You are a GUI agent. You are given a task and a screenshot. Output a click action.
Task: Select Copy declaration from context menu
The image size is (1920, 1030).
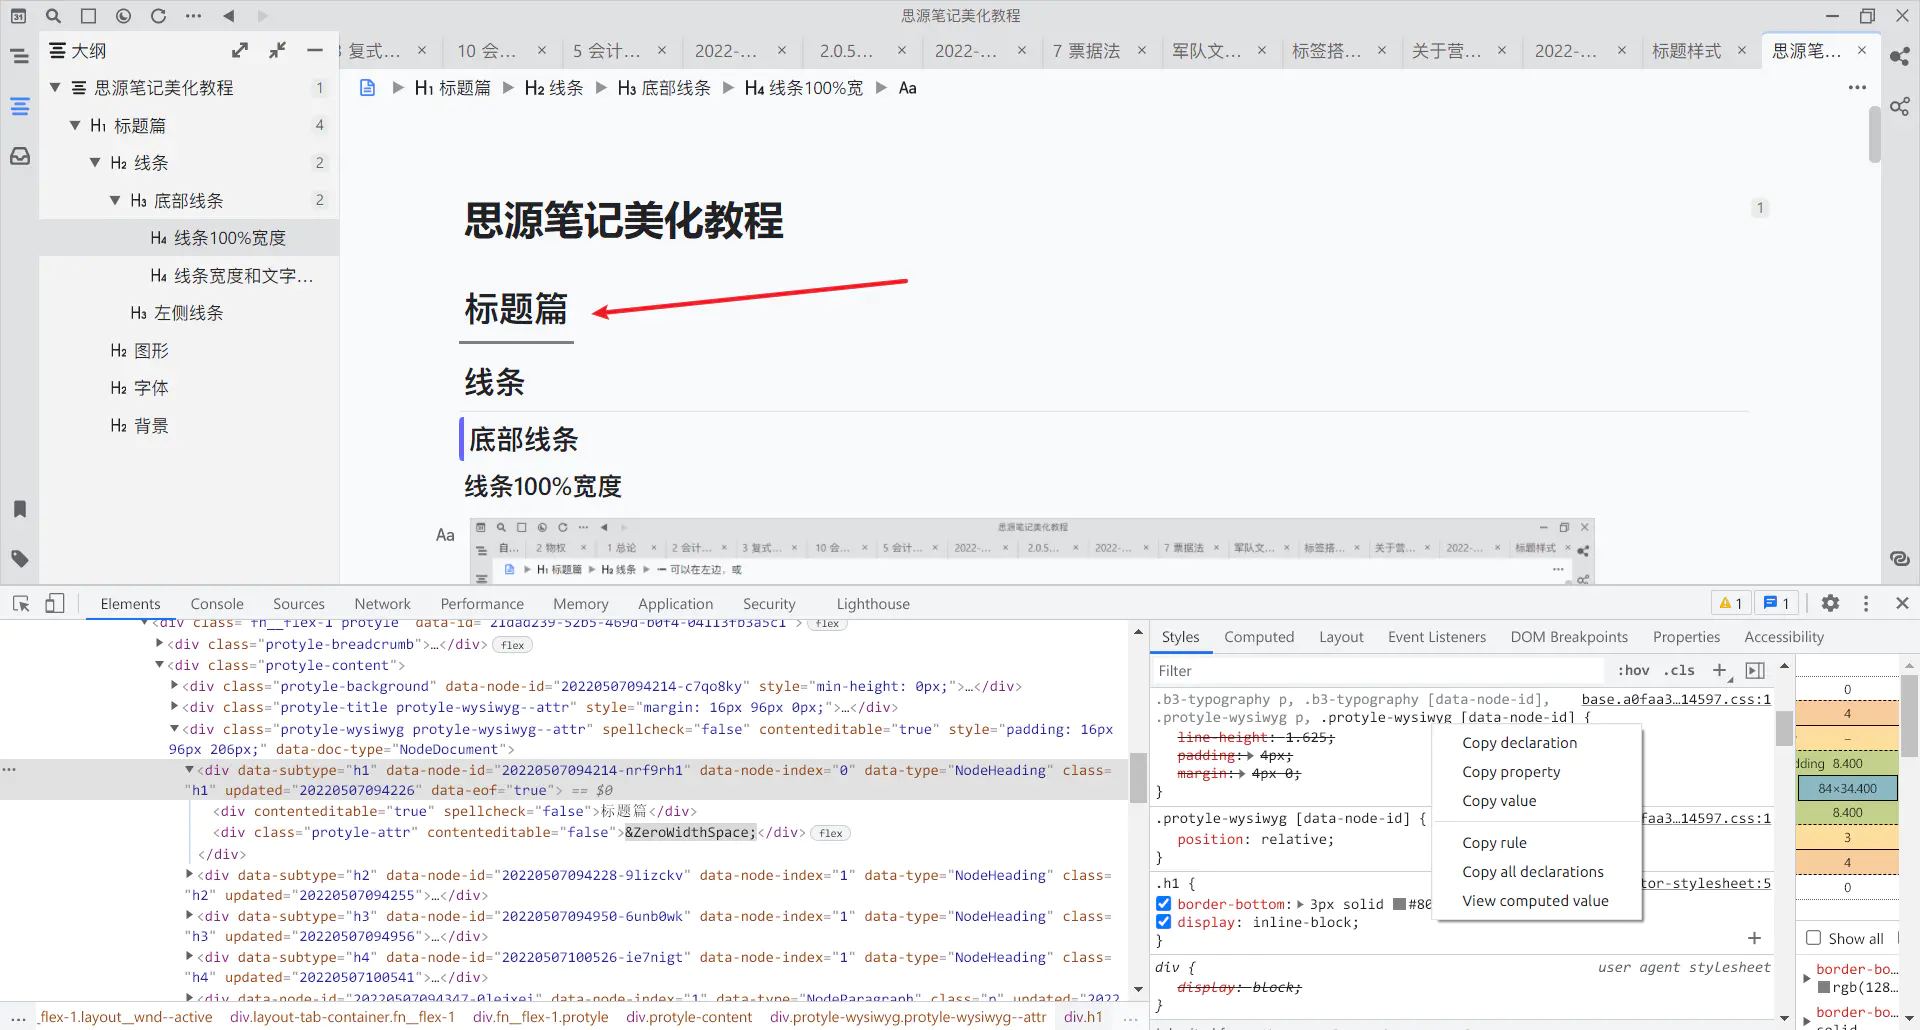click(1519, 743)
